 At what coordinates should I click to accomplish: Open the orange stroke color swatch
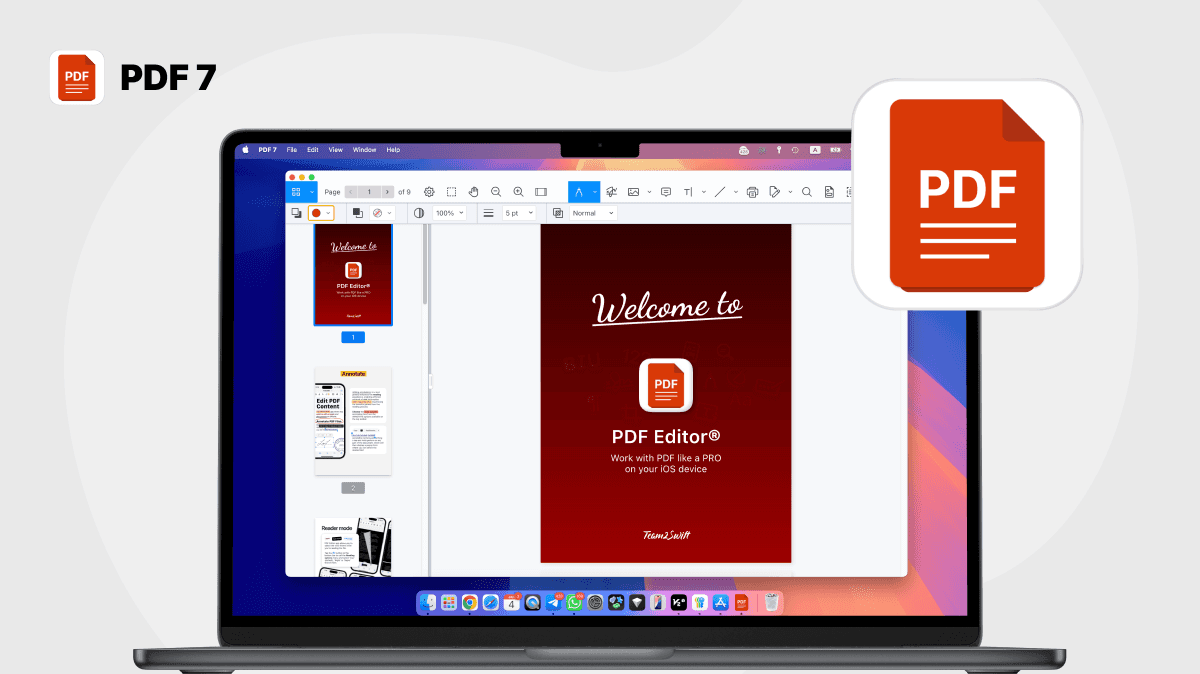click(318, 212)
